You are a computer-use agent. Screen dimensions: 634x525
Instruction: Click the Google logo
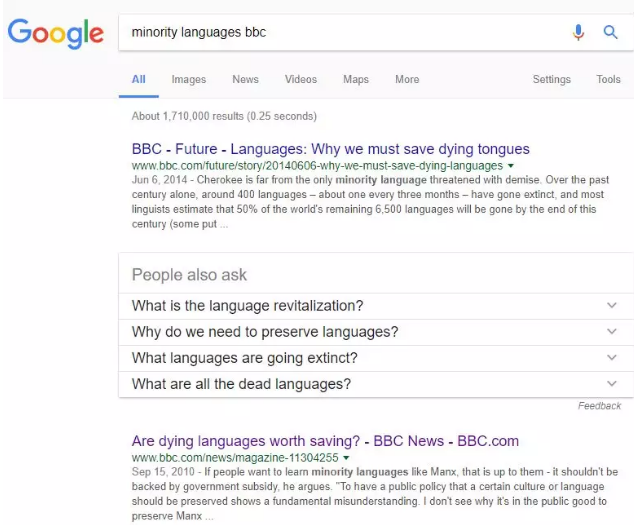tap(56, 34)
